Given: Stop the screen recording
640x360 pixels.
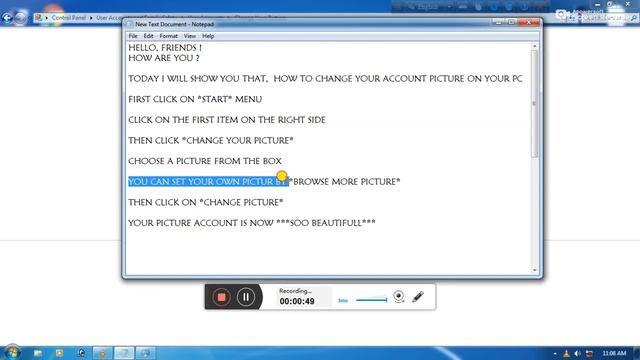Looking at the screenshot, I should (221, 297).
